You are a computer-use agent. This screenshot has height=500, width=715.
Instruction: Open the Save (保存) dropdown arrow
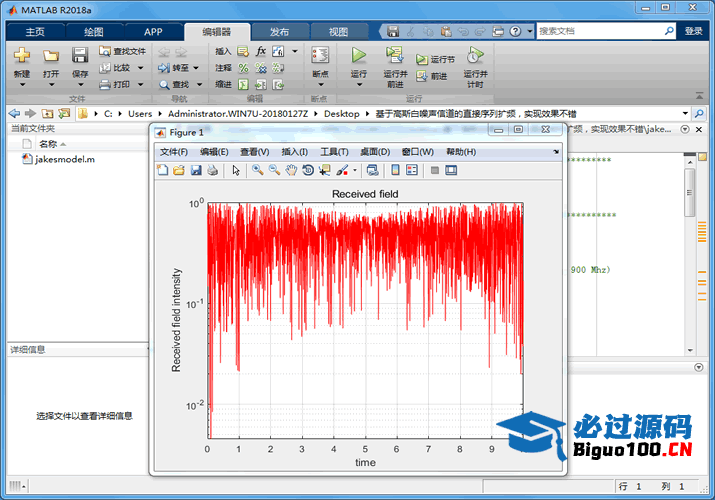pyautogui.click(x=80, y=87)
